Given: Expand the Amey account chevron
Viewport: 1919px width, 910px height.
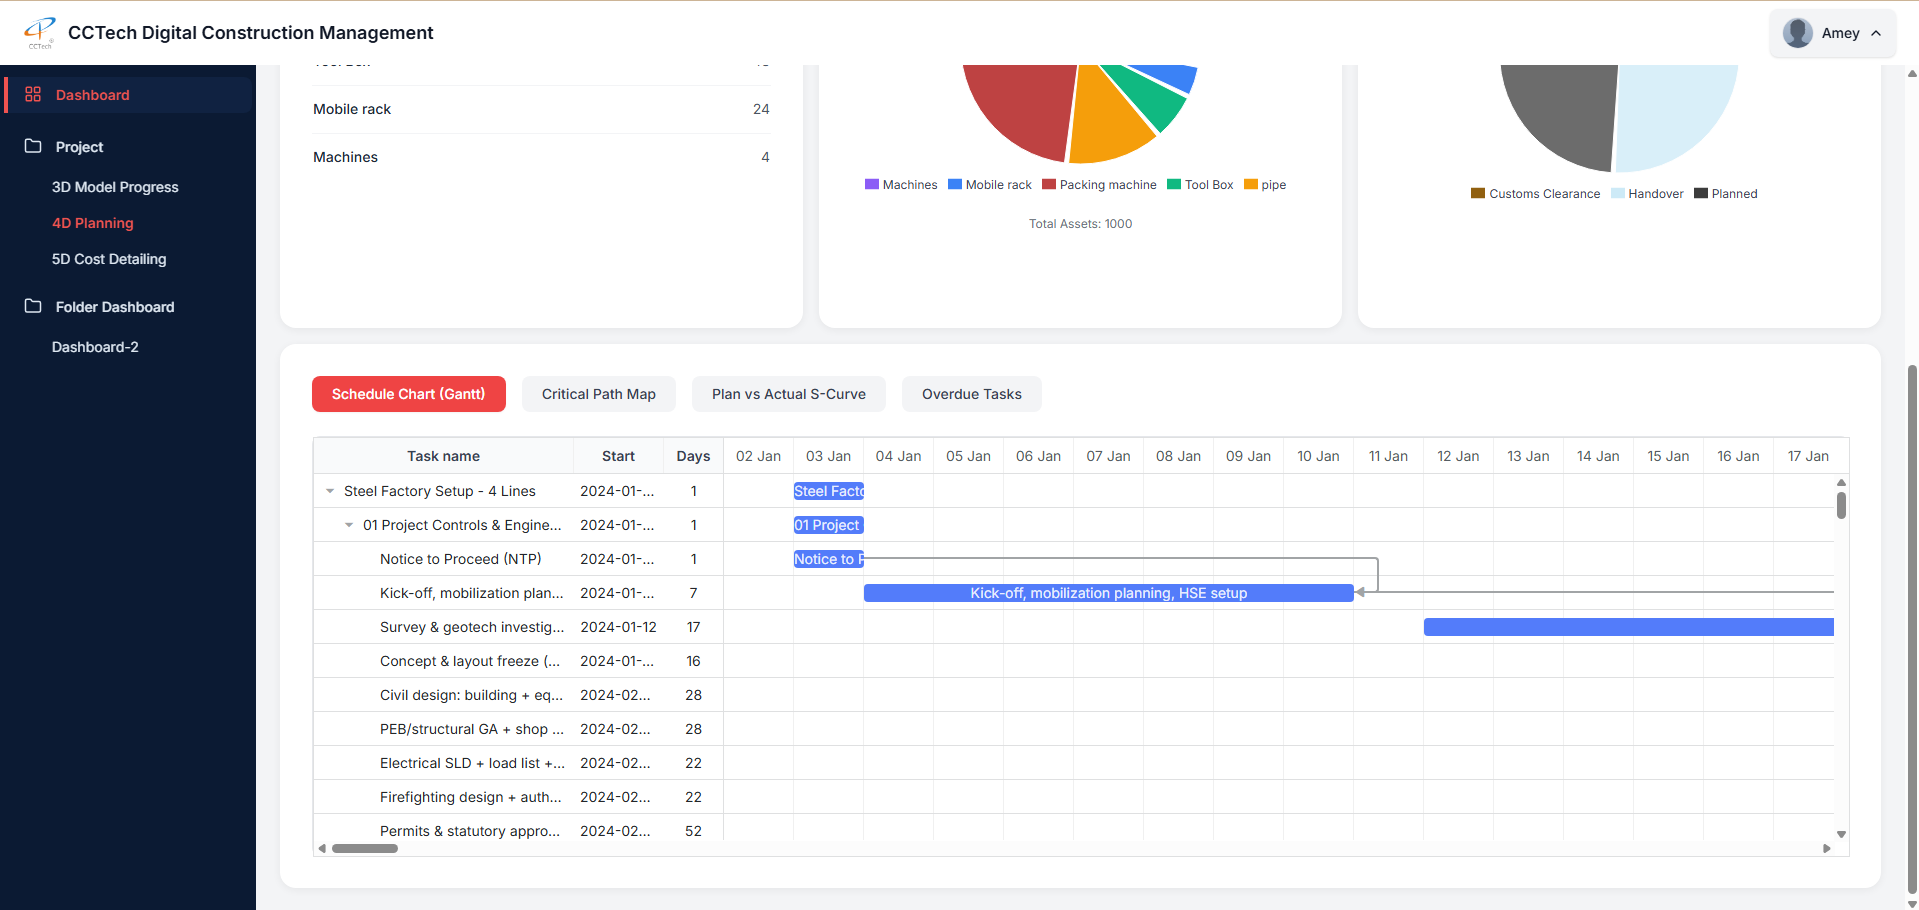Looking at the screenshot, I should point(1876,33).
